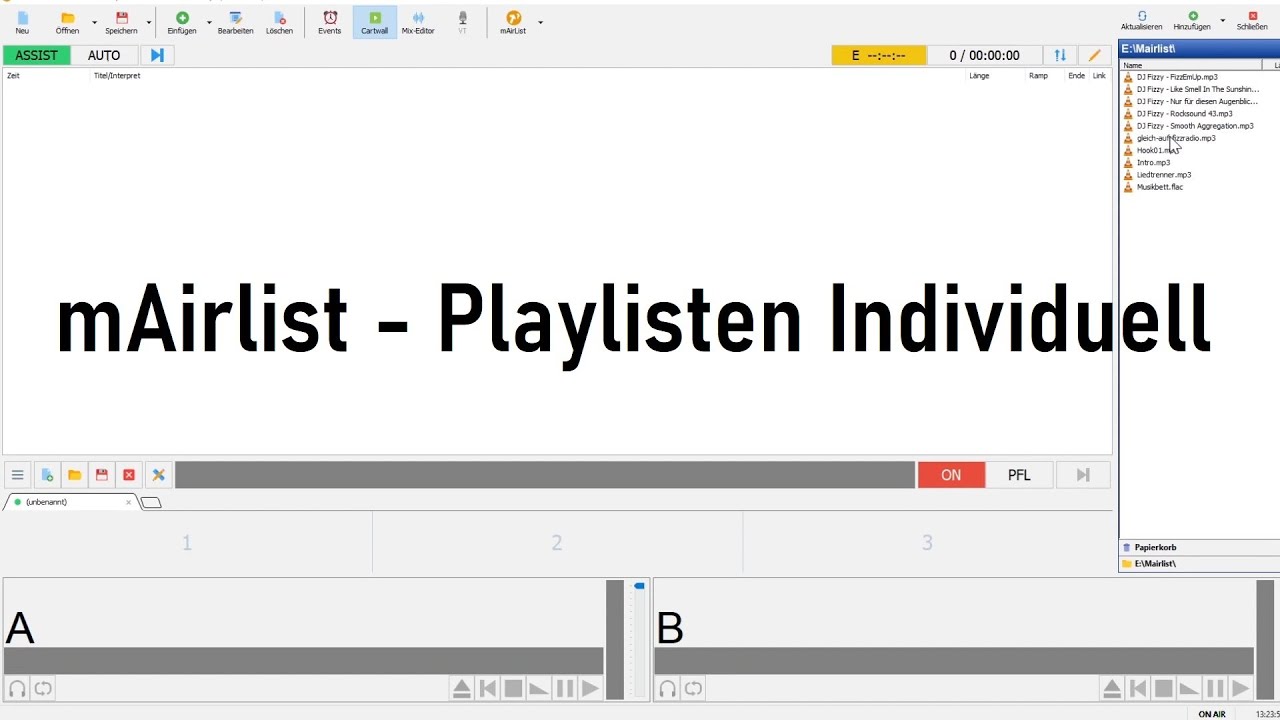This screenshot has height=720, width=1280.
Task: Click the orange pencil edit icon
Action: pyautogui.click(x=1095, y=55)
